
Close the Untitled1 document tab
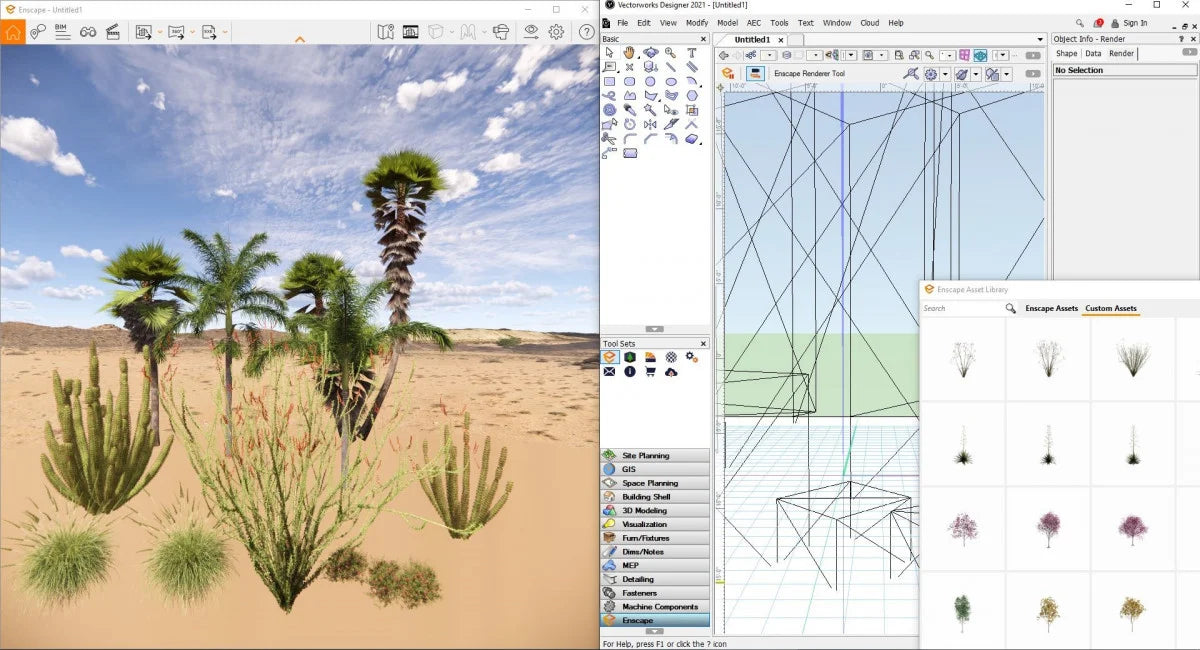pos(782,40)
